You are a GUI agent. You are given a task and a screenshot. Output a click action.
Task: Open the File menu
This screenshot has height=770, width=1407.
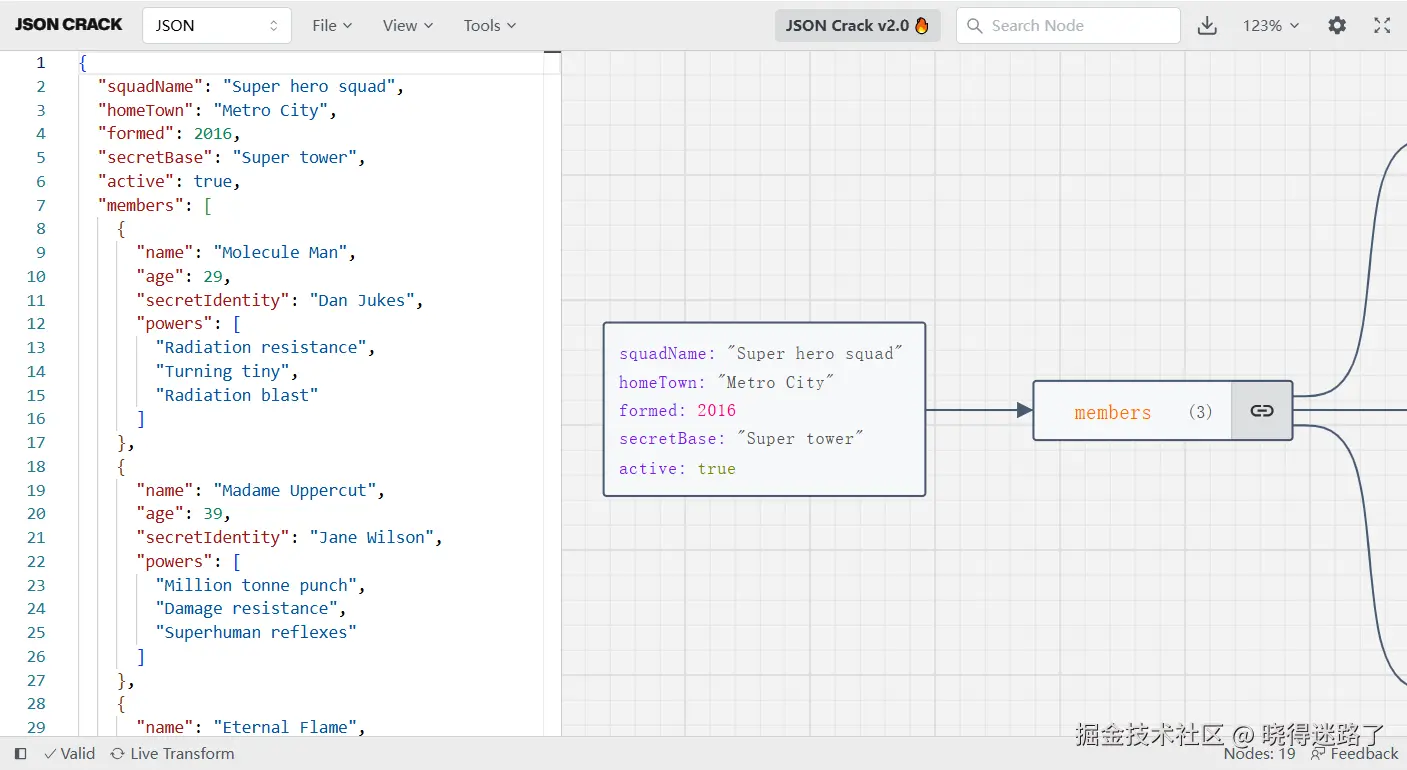[331, 26]
